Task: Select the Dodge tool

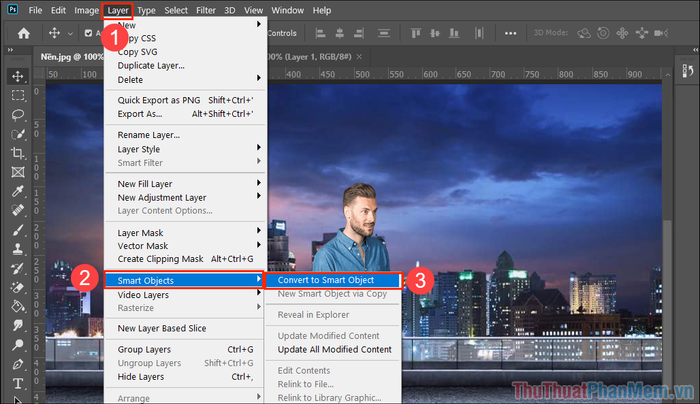Action: (x=17, y=345)
